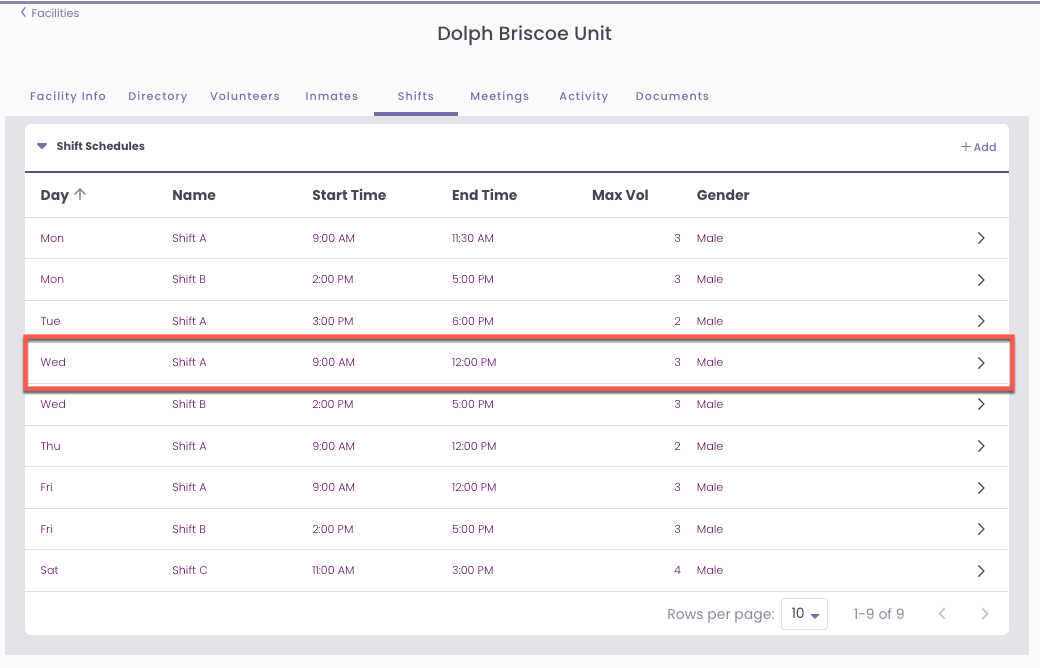
Task: Open Wednesday Shift B chevron
Action: pyautogui.click(x=981, y=404)
